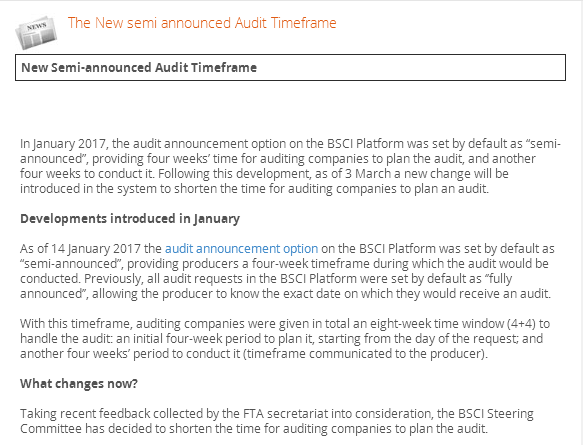The image size is (583, 445).
Task: Open the orange article title heading
Action: click(202, 23)
